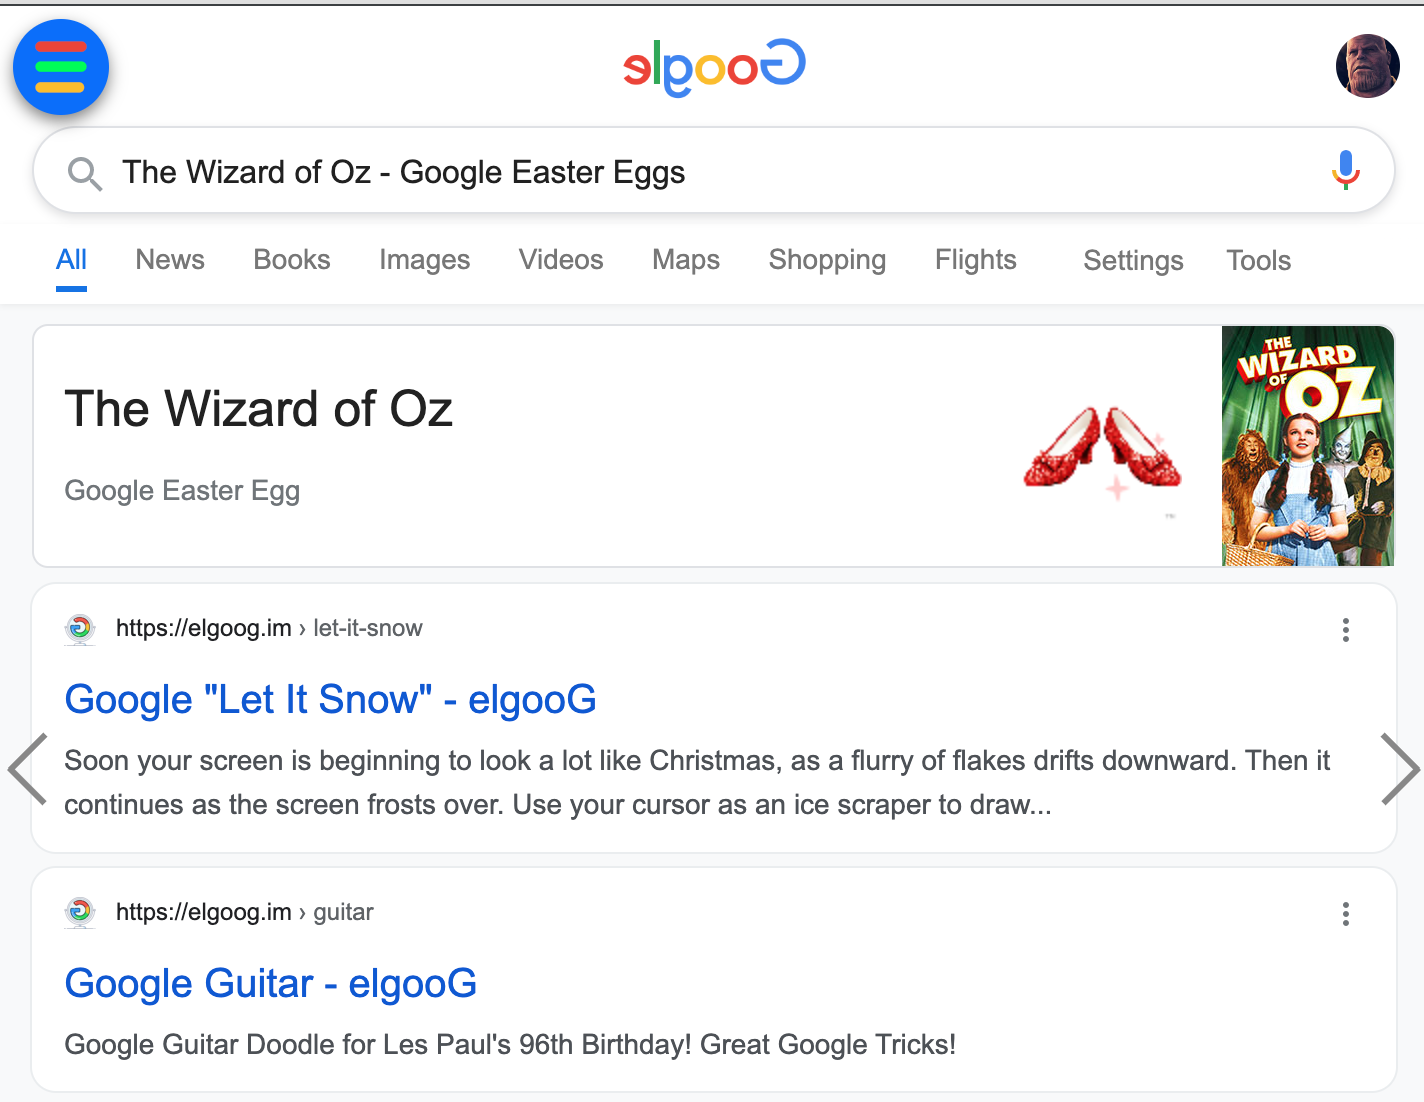Click inside the search text field
1424x1102 pixels.
[x=700, y=172]
